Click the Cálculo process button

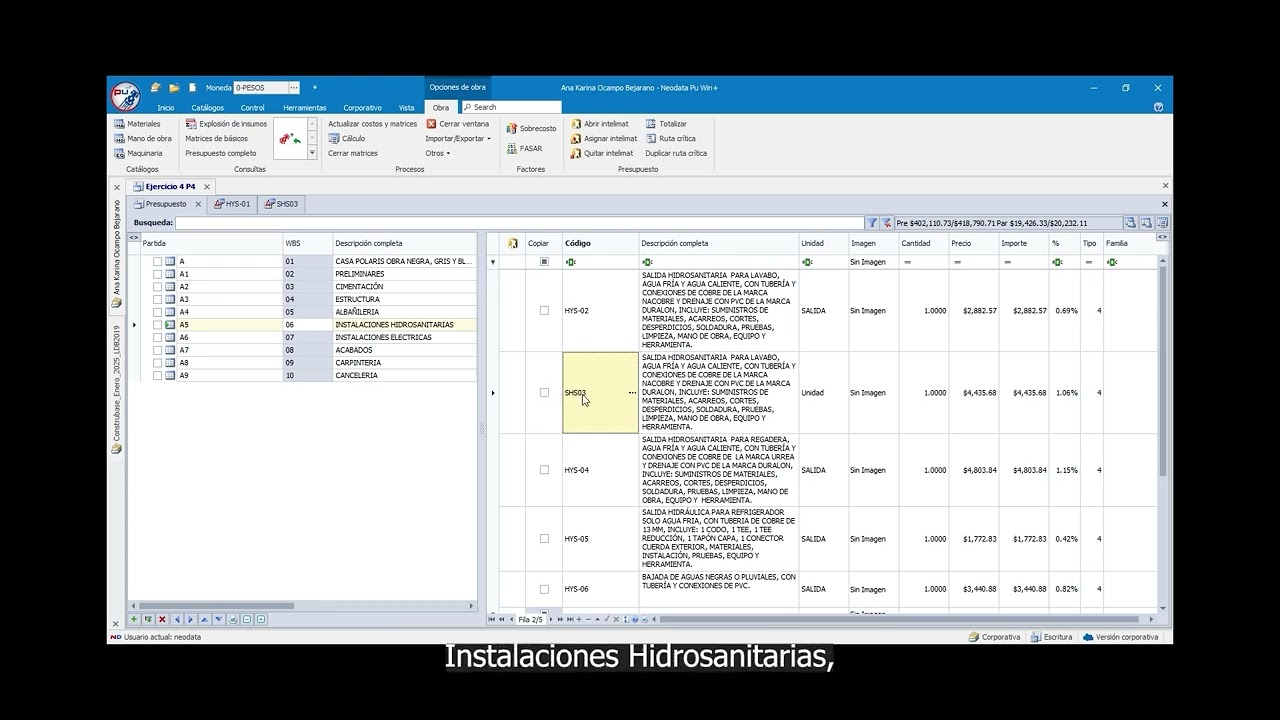click(347, 138)
